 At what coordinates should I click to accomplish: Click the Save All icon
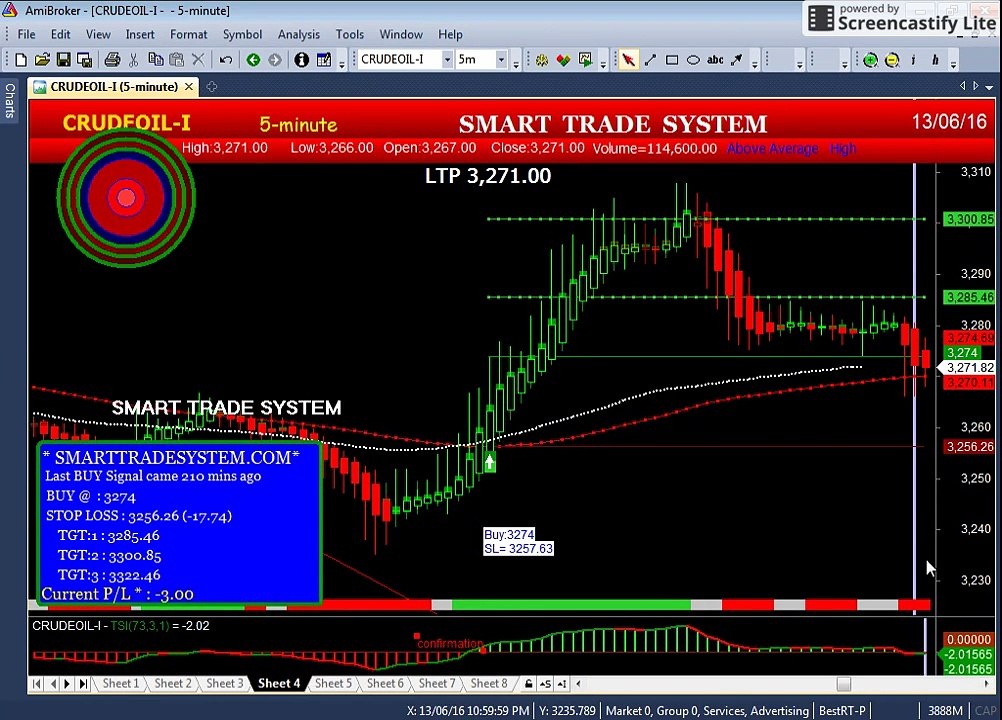pos(84,60)
